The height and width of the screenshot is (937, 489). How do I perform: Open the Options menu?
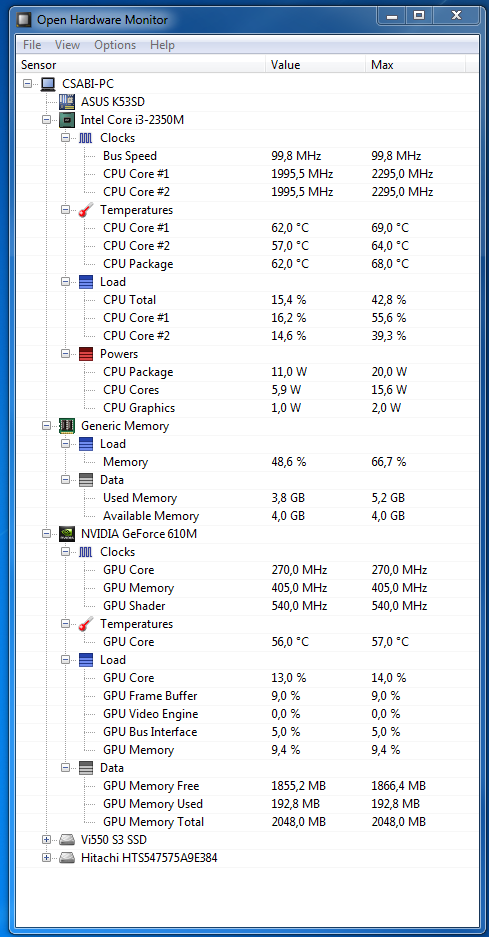(x=115, y=45)
